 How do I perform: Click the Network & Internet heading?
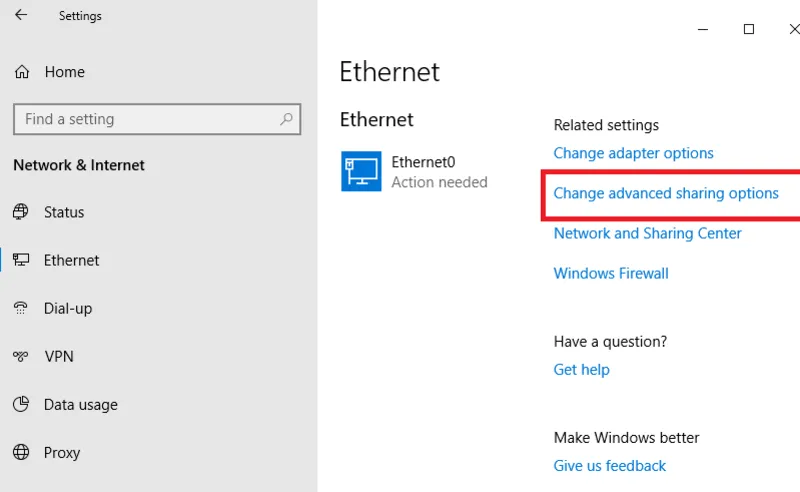coord(79,165)
